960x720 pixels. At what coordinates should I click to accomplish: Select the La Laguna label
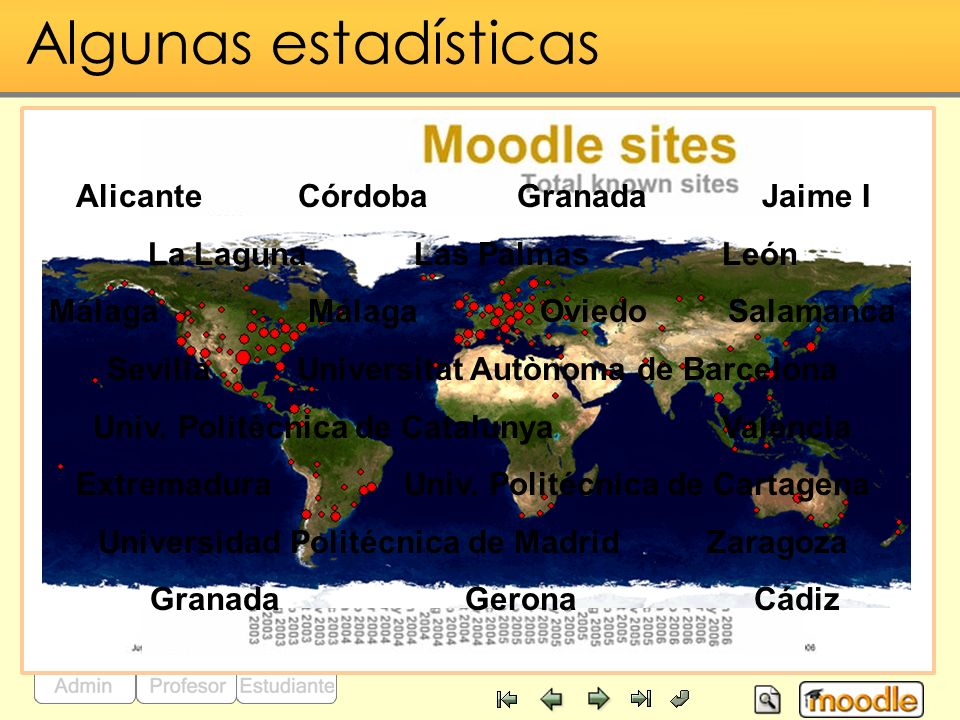pyautogui.click(x=227, y=255)
